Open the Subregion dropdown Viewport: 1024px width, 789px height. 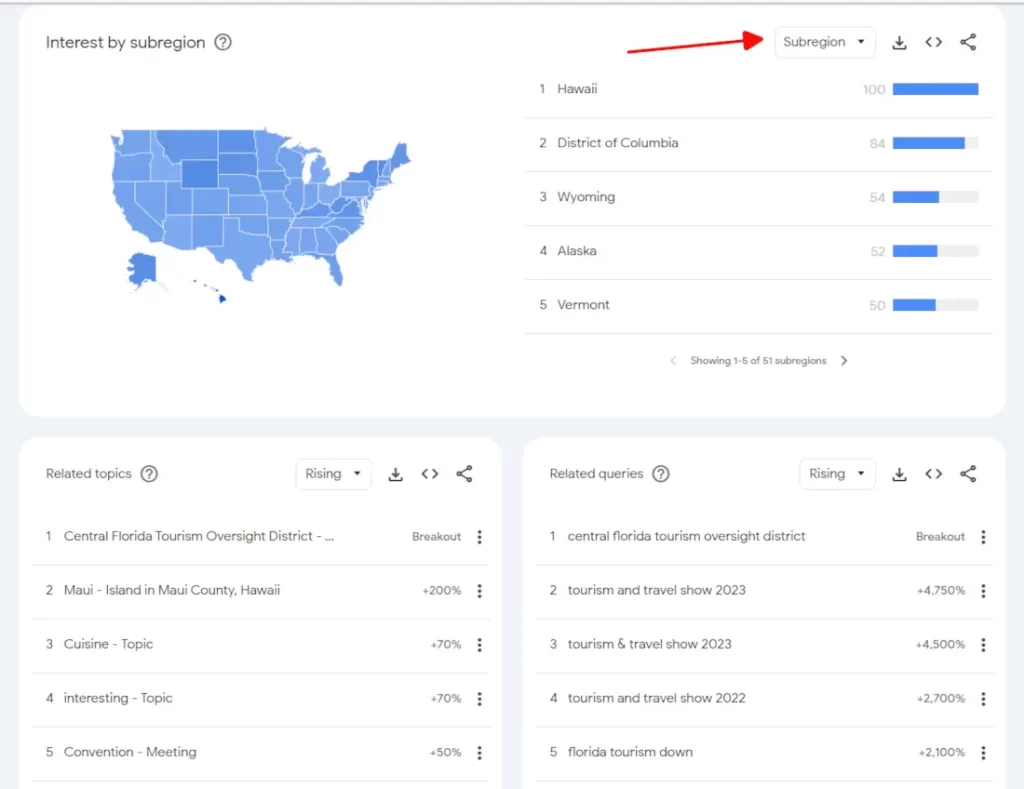tap(824, 42)
